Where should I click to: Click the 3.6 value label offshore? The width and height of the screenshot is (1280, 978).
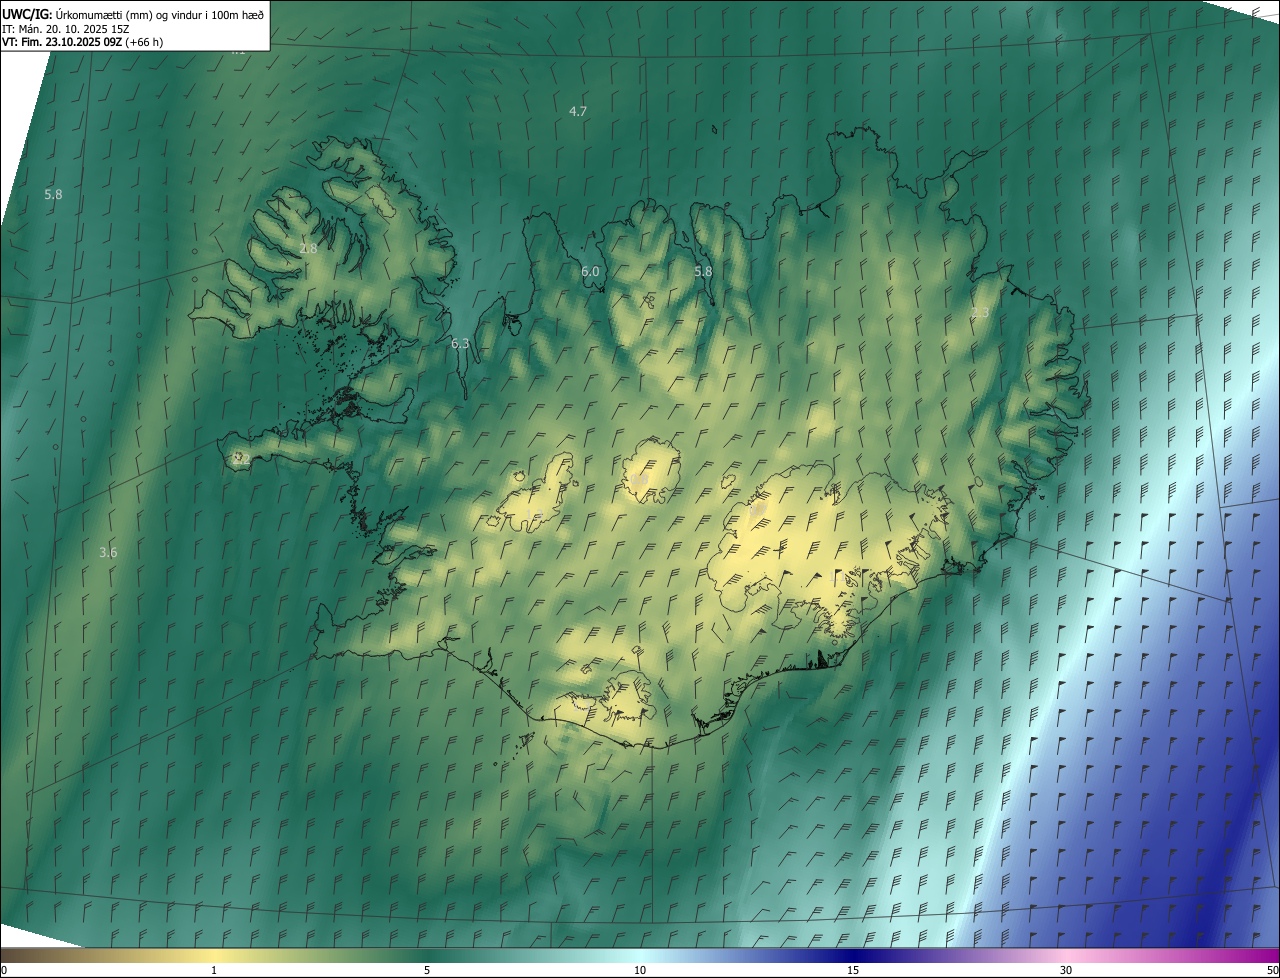click(x=108, y=552)
